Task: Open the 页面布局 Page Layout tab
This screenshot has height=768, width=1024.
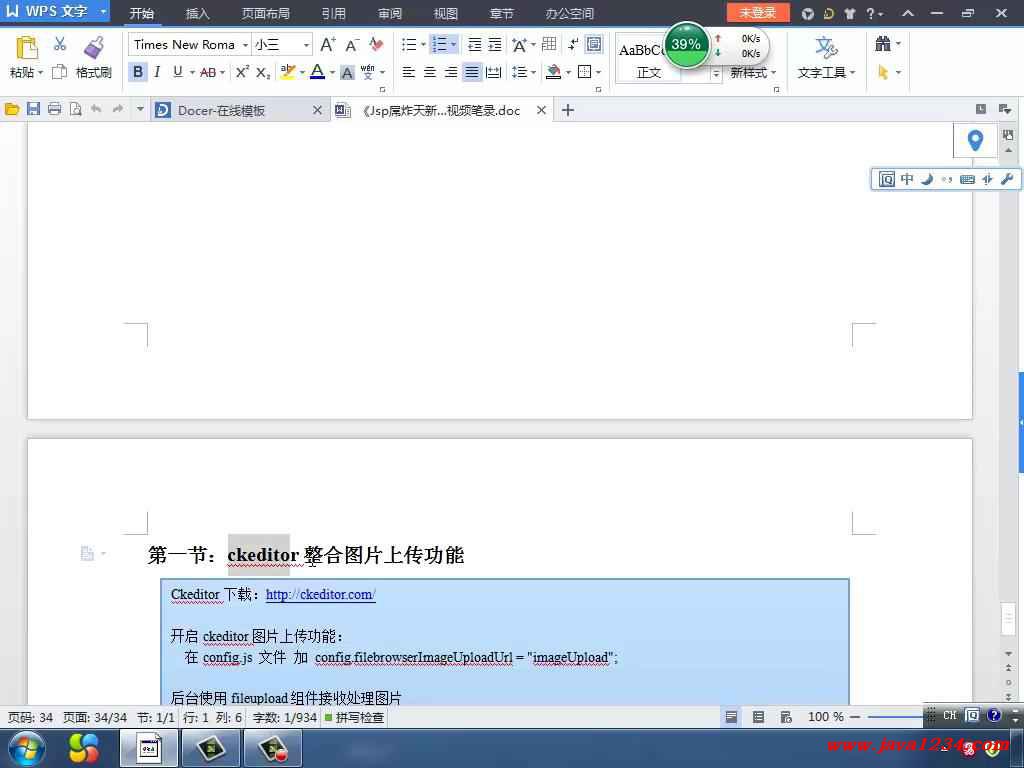Action: (x=266, y=13)
